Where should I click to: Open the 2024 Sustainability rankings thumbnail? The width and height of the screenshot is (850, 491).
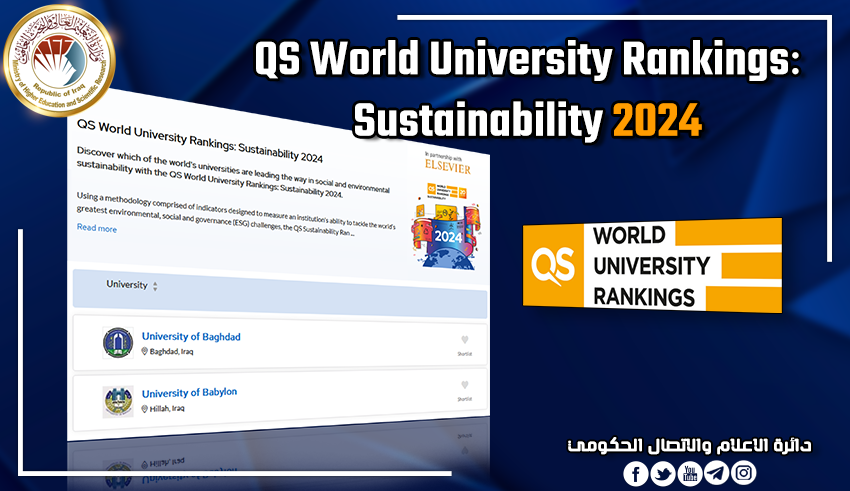(449, 225)
